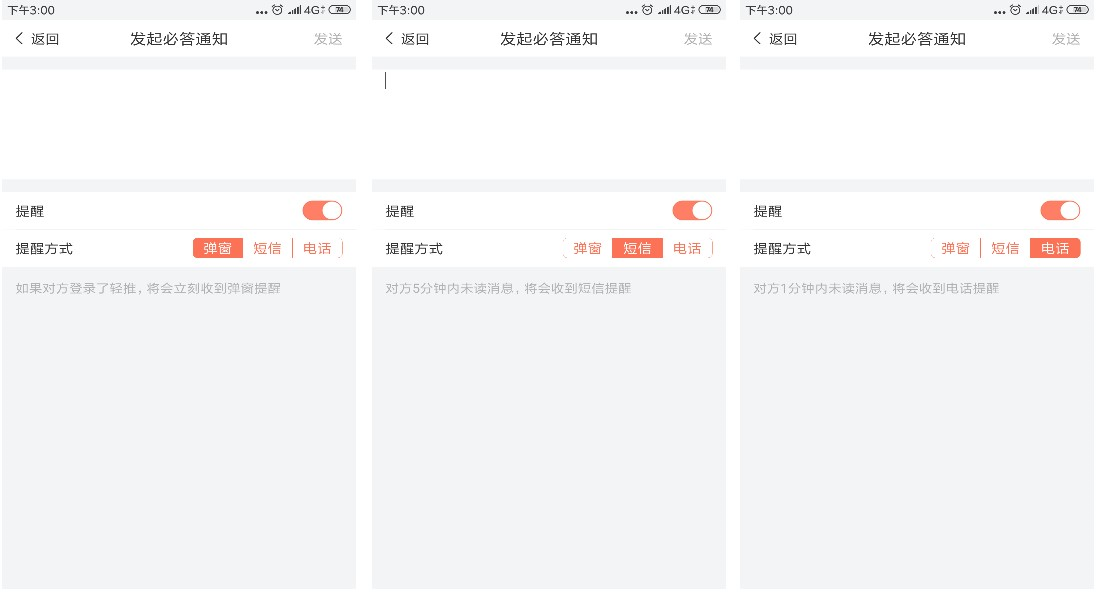Turn off the 提醒 switch on the left screen
Image resolution: width=1097 pixels, height=593 pixels.
coord(322,211)
